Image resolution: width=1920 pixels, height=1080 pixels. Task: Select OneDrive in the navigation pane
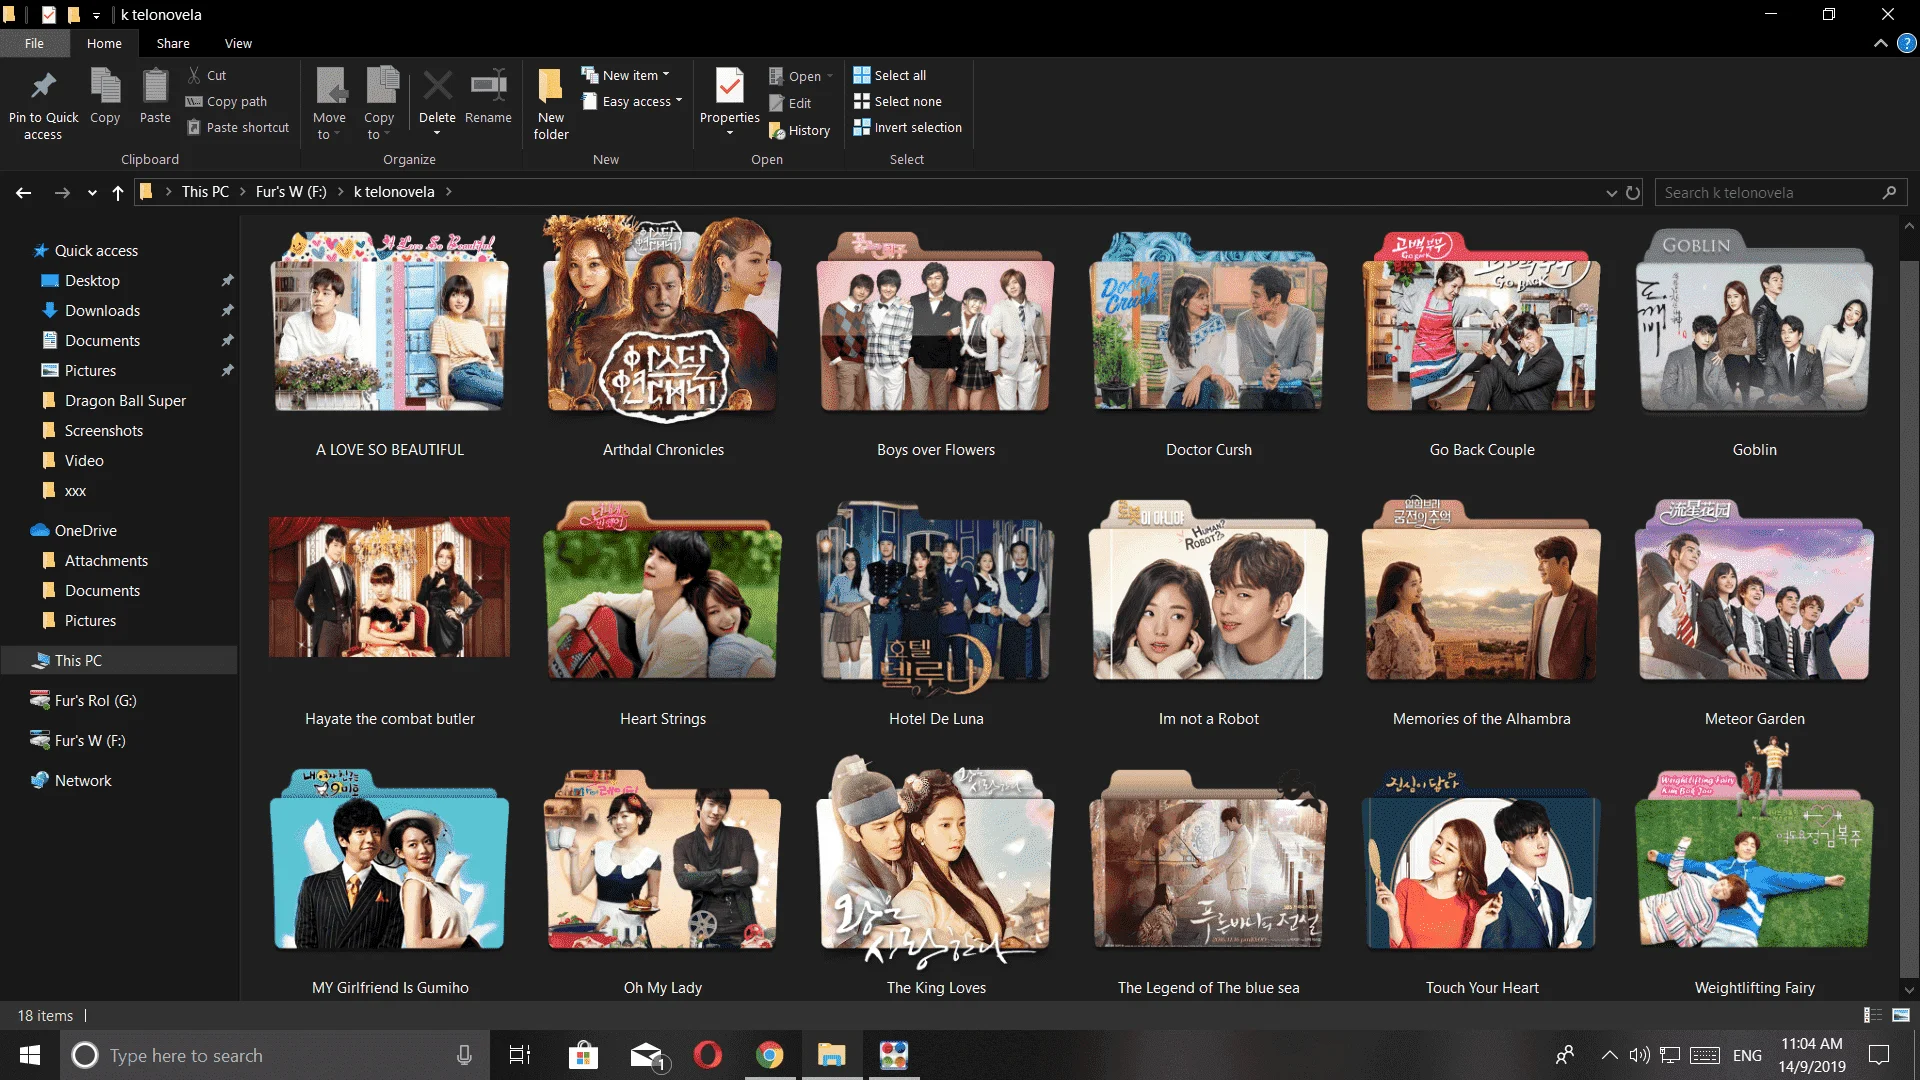[x=85, y=530]
